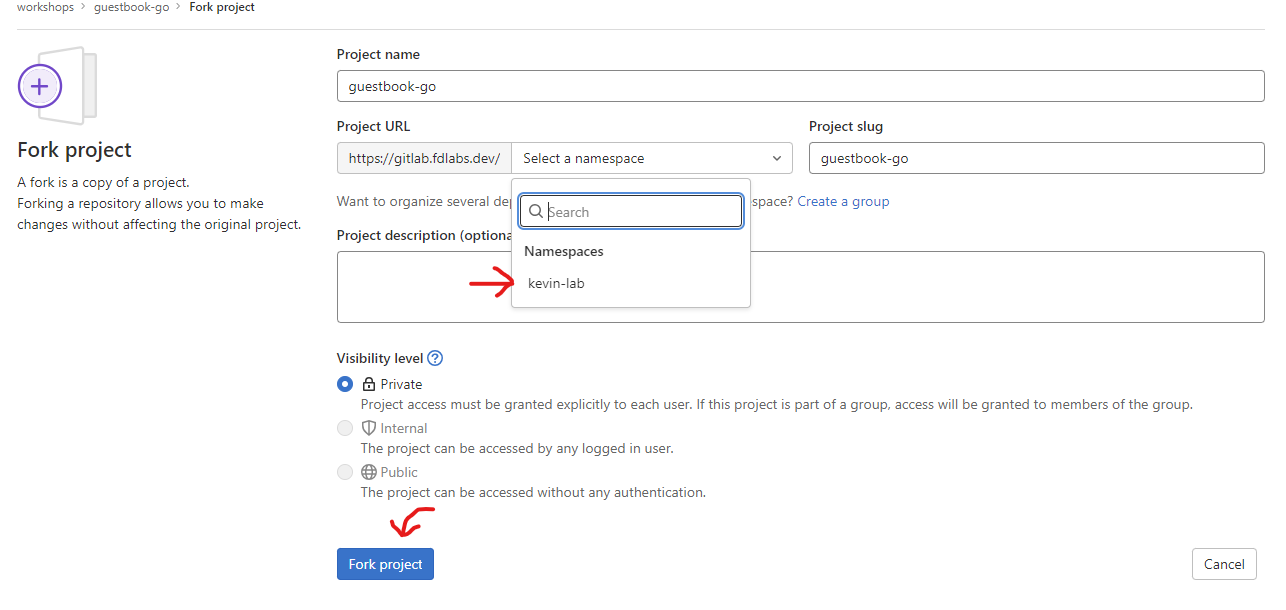The image size is (1286, 610).
Task: Click the shield icon next to Internal
Action: tap(369, 428)
